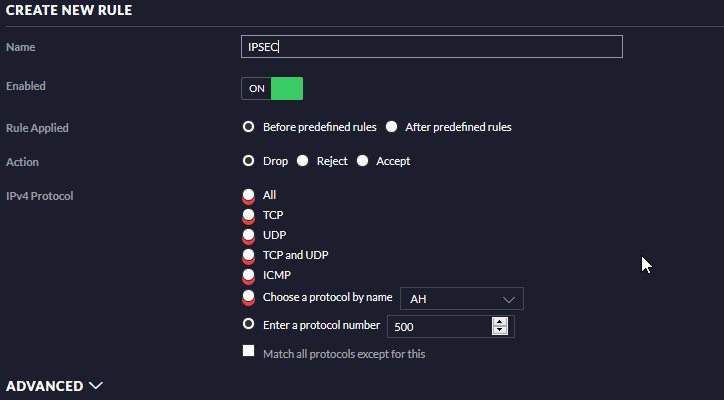Select the ICMP protocol radio button
Viewport: 724px width, 400px height.
point(249,275)
